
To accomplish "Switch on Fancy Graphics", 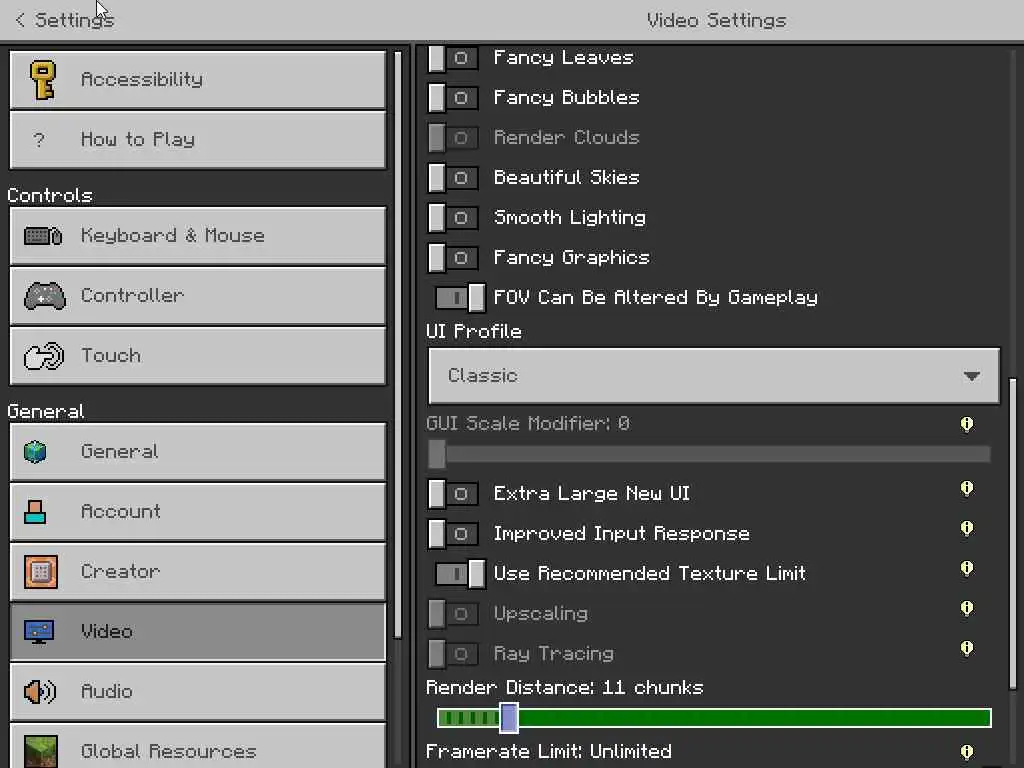I will pos(453,258).
